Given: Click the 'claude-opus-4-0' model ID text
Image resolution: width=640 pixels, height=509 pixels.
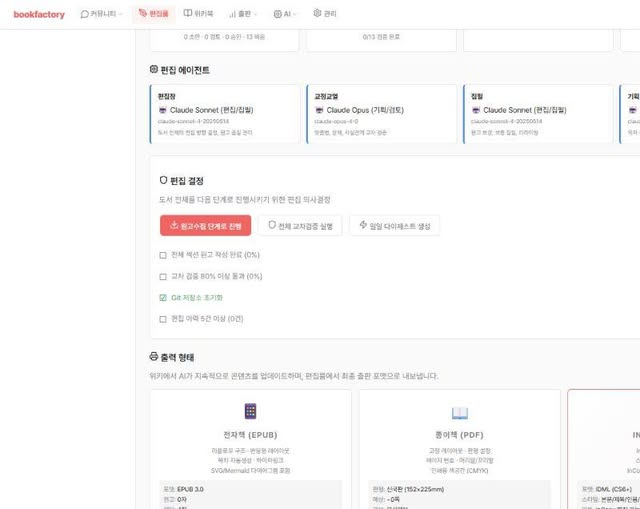Looking at the screenshot, I should tap(336, 122).
